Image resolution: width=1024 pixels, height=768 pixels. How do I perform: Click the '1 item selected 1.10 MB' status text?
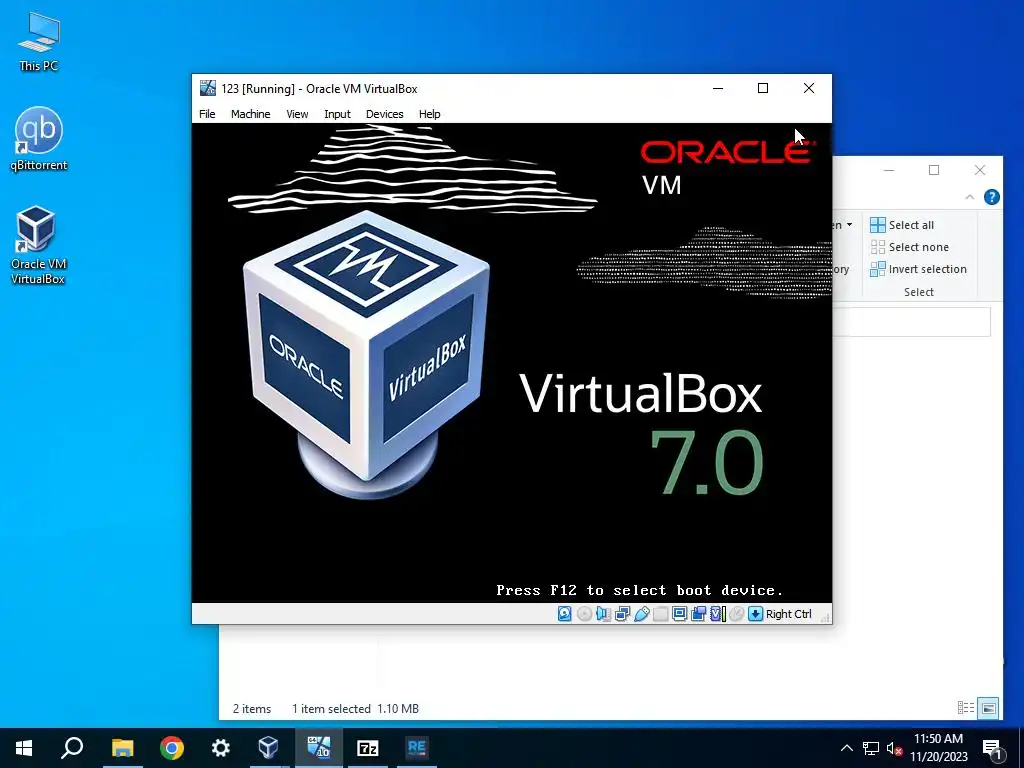click(x=355, y=709)
